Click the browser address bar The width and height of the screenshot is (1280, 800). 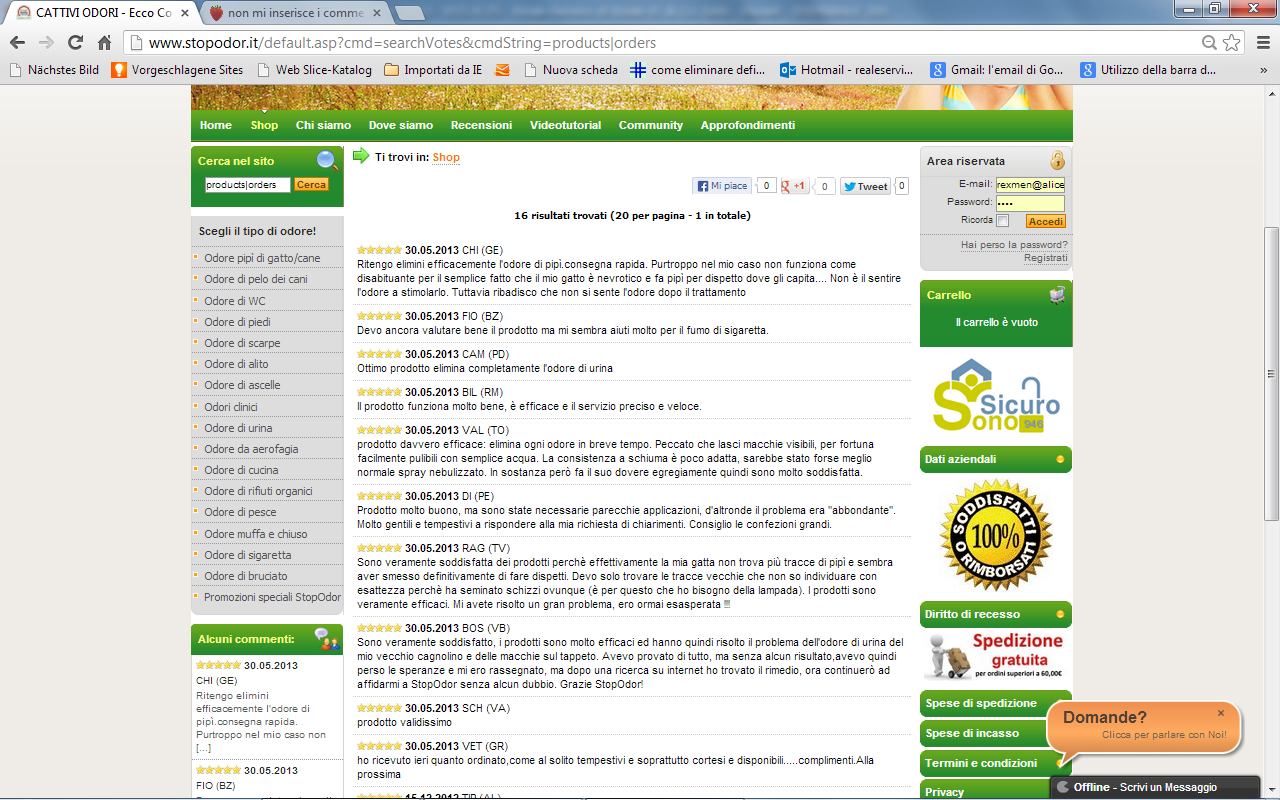pyautogui.click(x=660, y=43)
